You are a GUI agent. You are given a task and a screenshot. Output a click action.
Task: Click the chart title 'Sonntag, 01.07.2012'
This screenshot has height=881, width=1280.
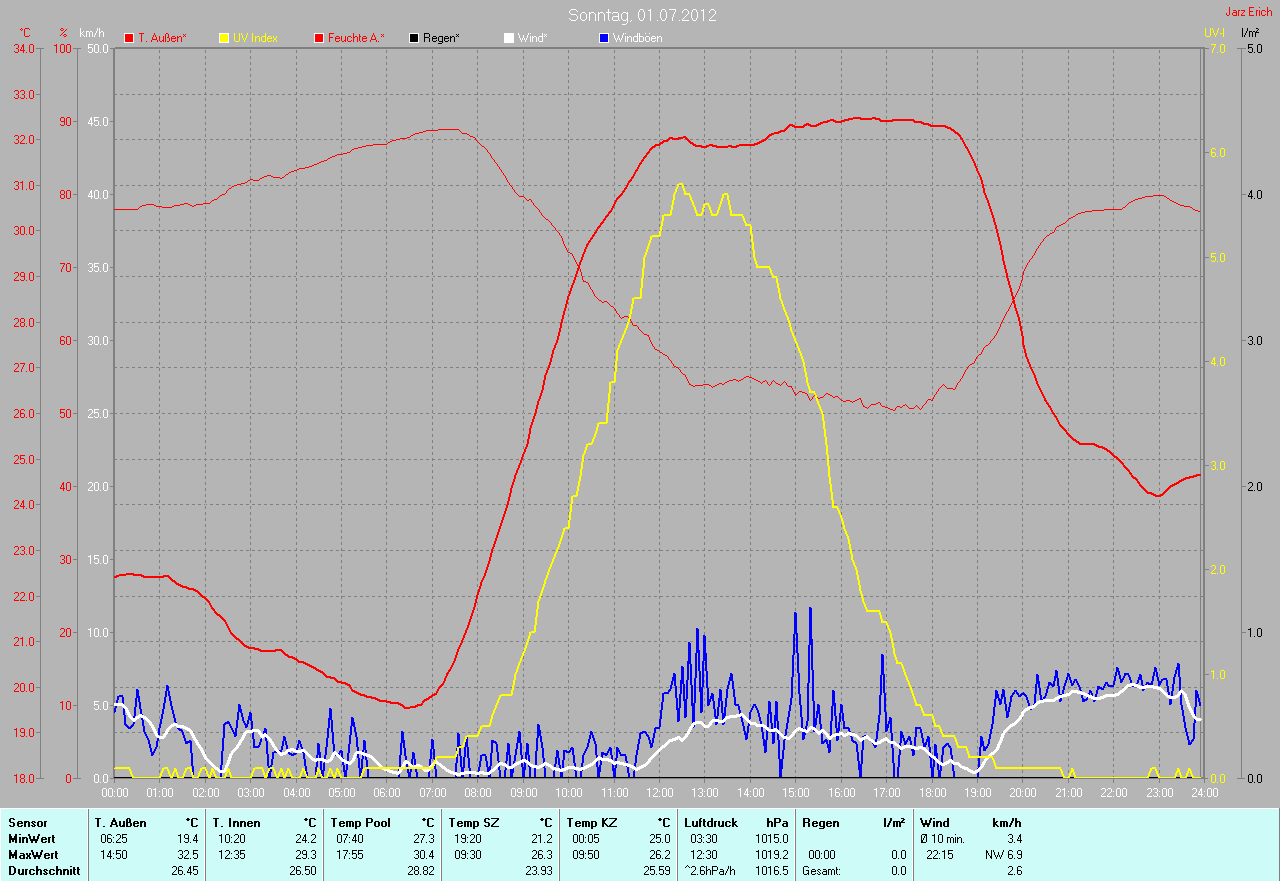(x=642, y=15)
